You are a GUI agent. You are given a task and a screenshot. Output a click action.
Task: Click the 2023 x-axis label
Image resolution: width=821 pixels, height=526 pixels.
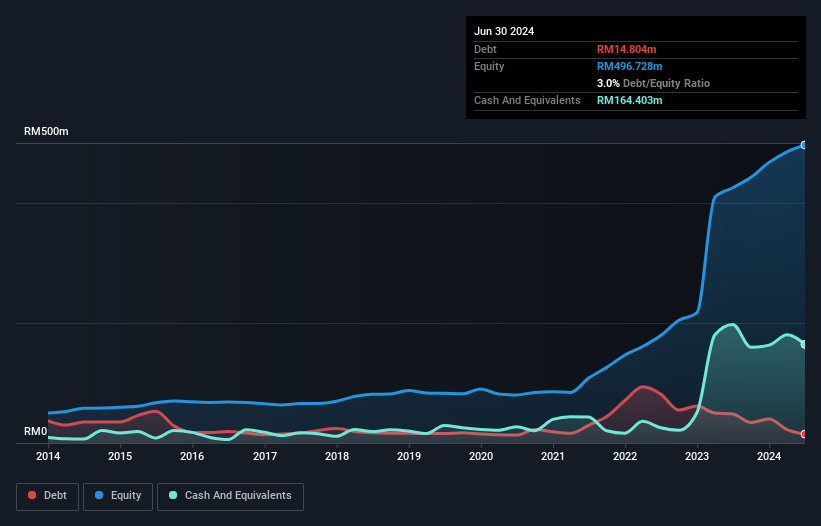pyautogui.click(x=697, y=456)
